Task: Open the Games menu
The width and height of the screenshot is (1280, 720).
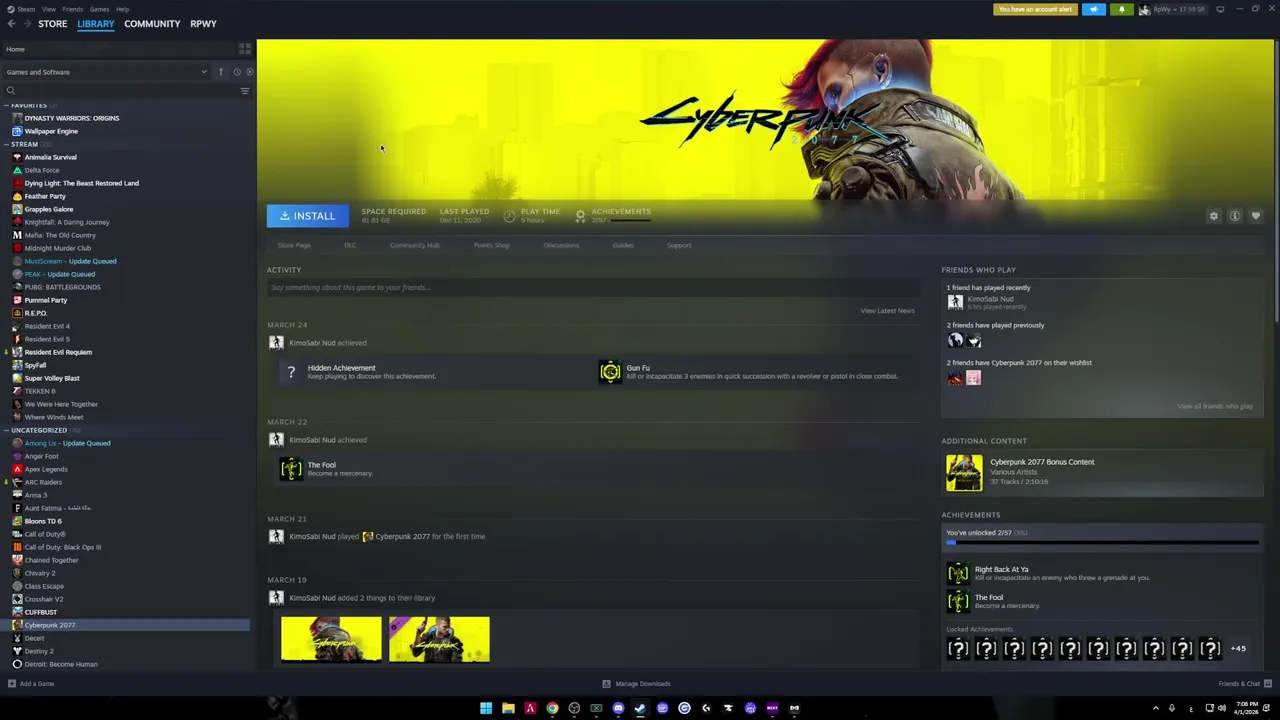Action: [x=99, y=9]
